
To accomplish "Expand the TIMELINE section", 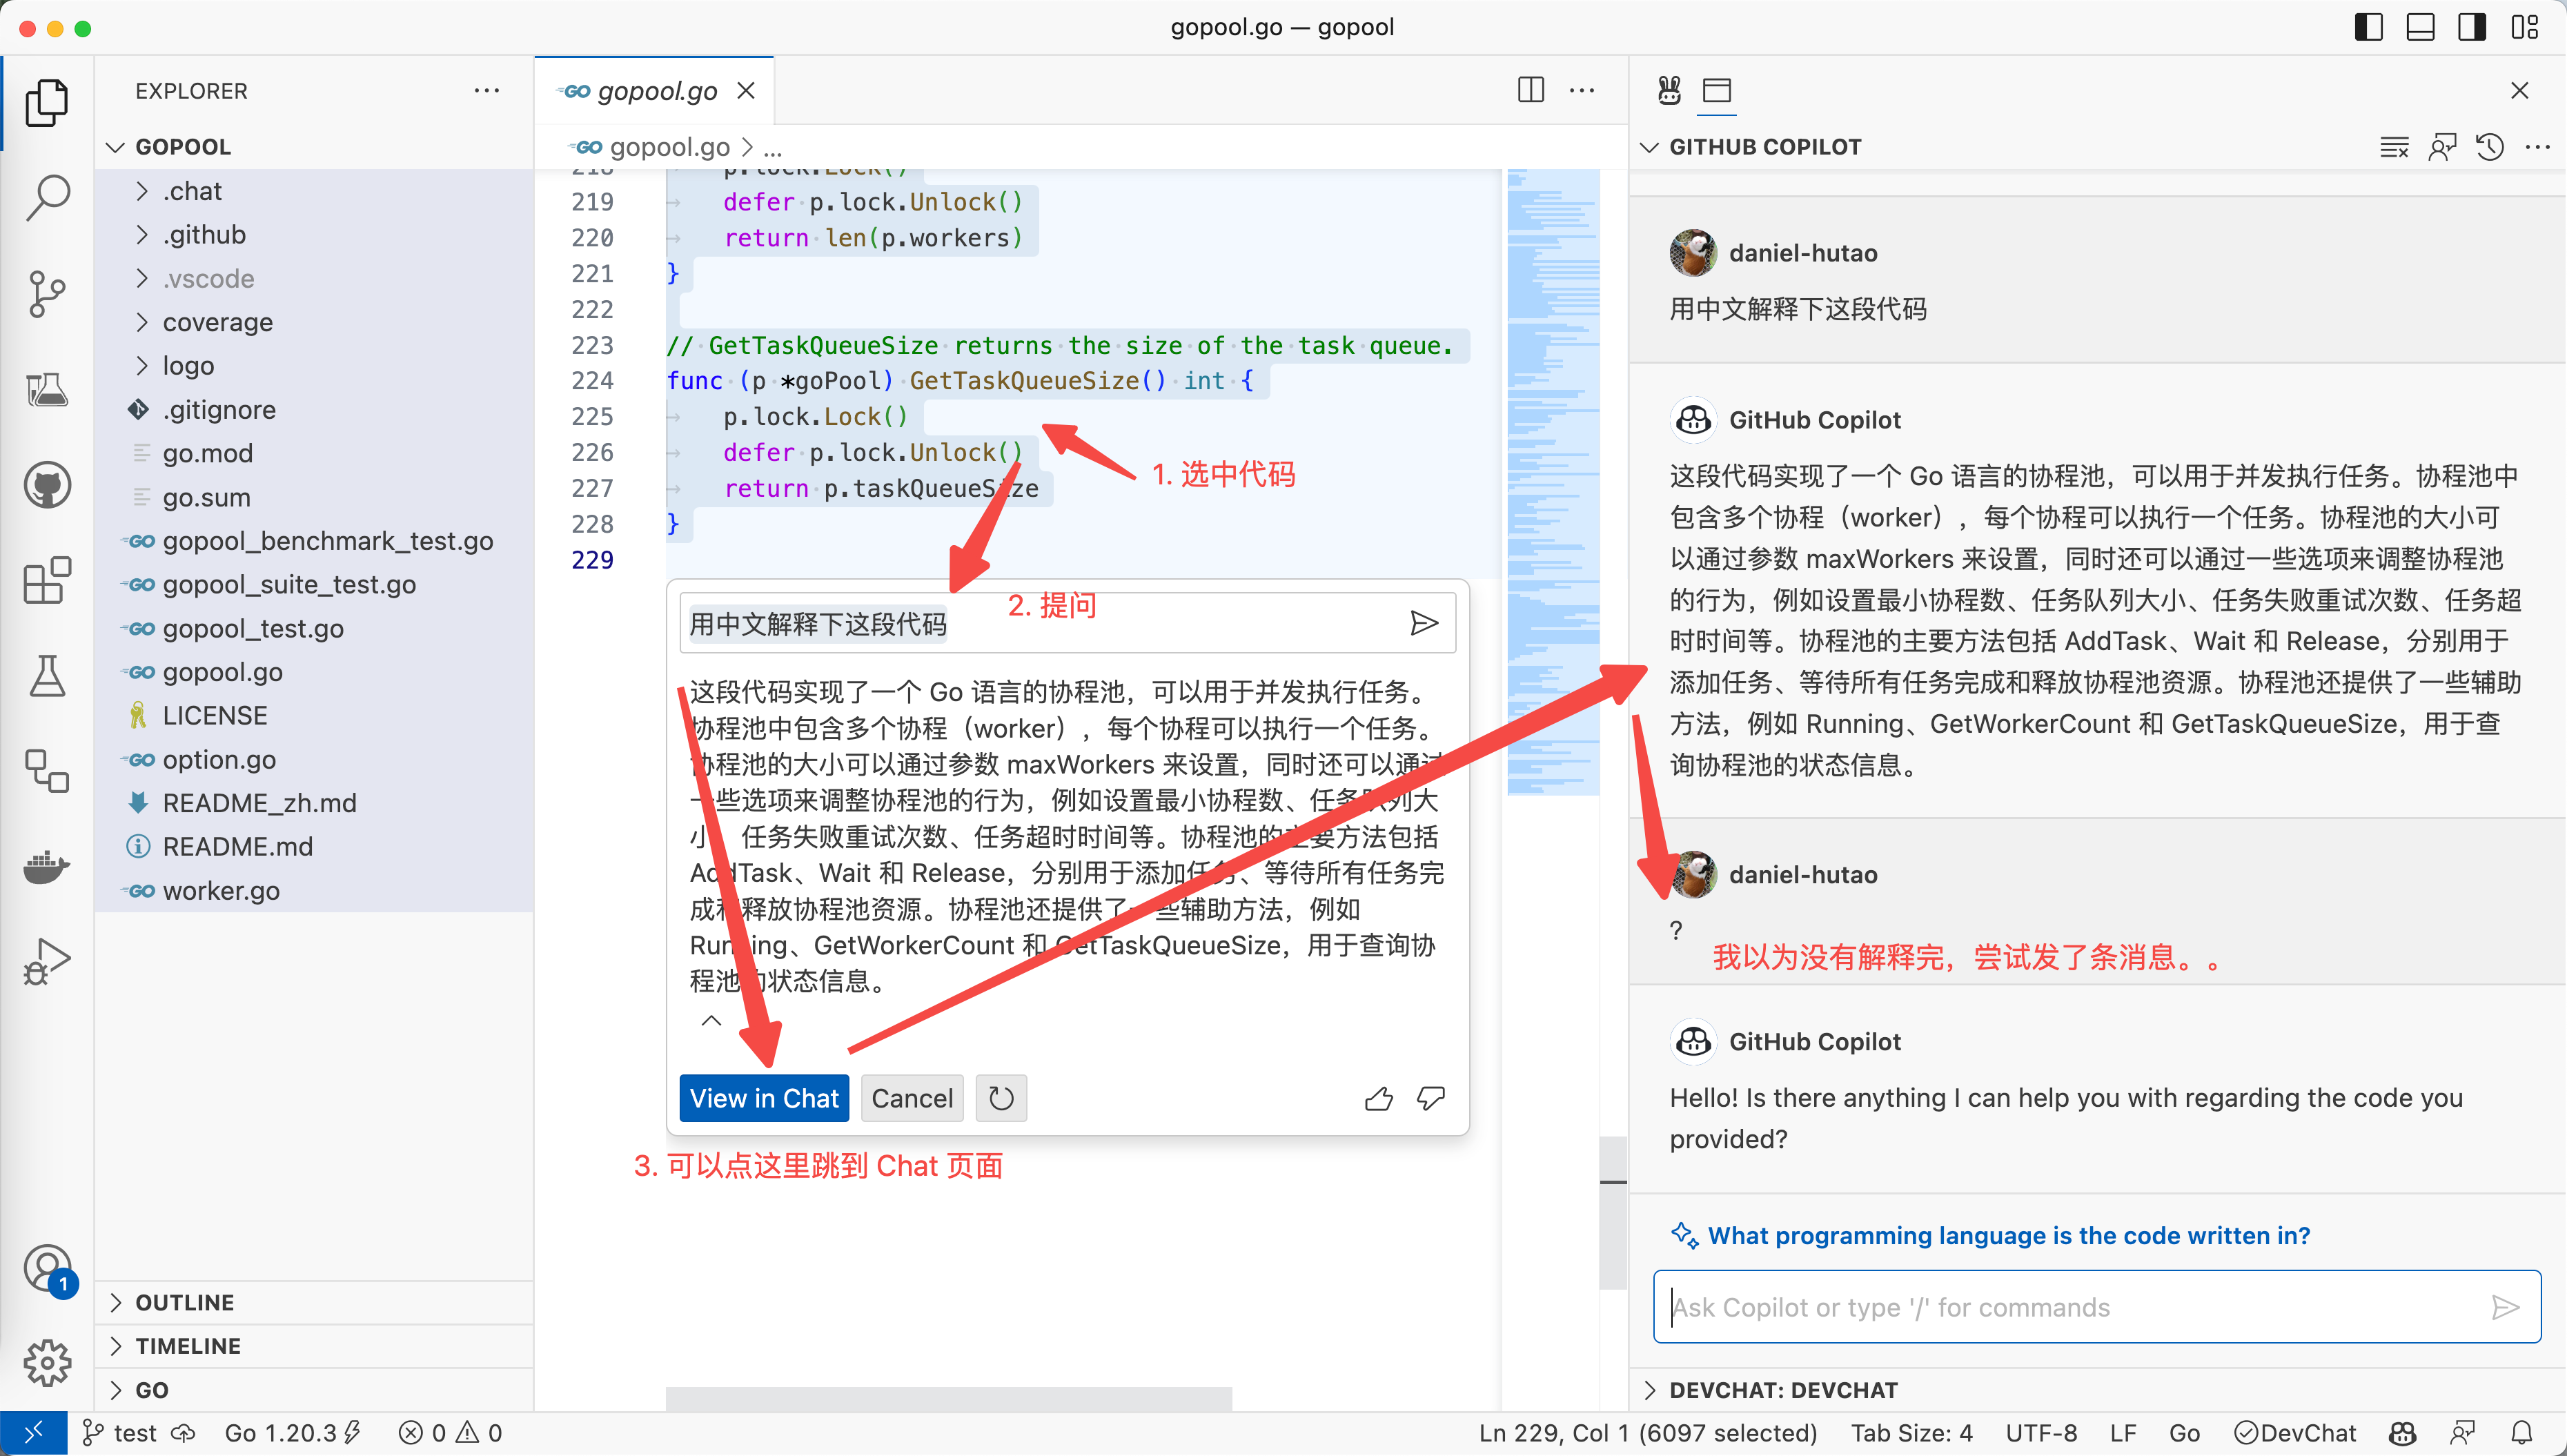I will point(314,1346).
